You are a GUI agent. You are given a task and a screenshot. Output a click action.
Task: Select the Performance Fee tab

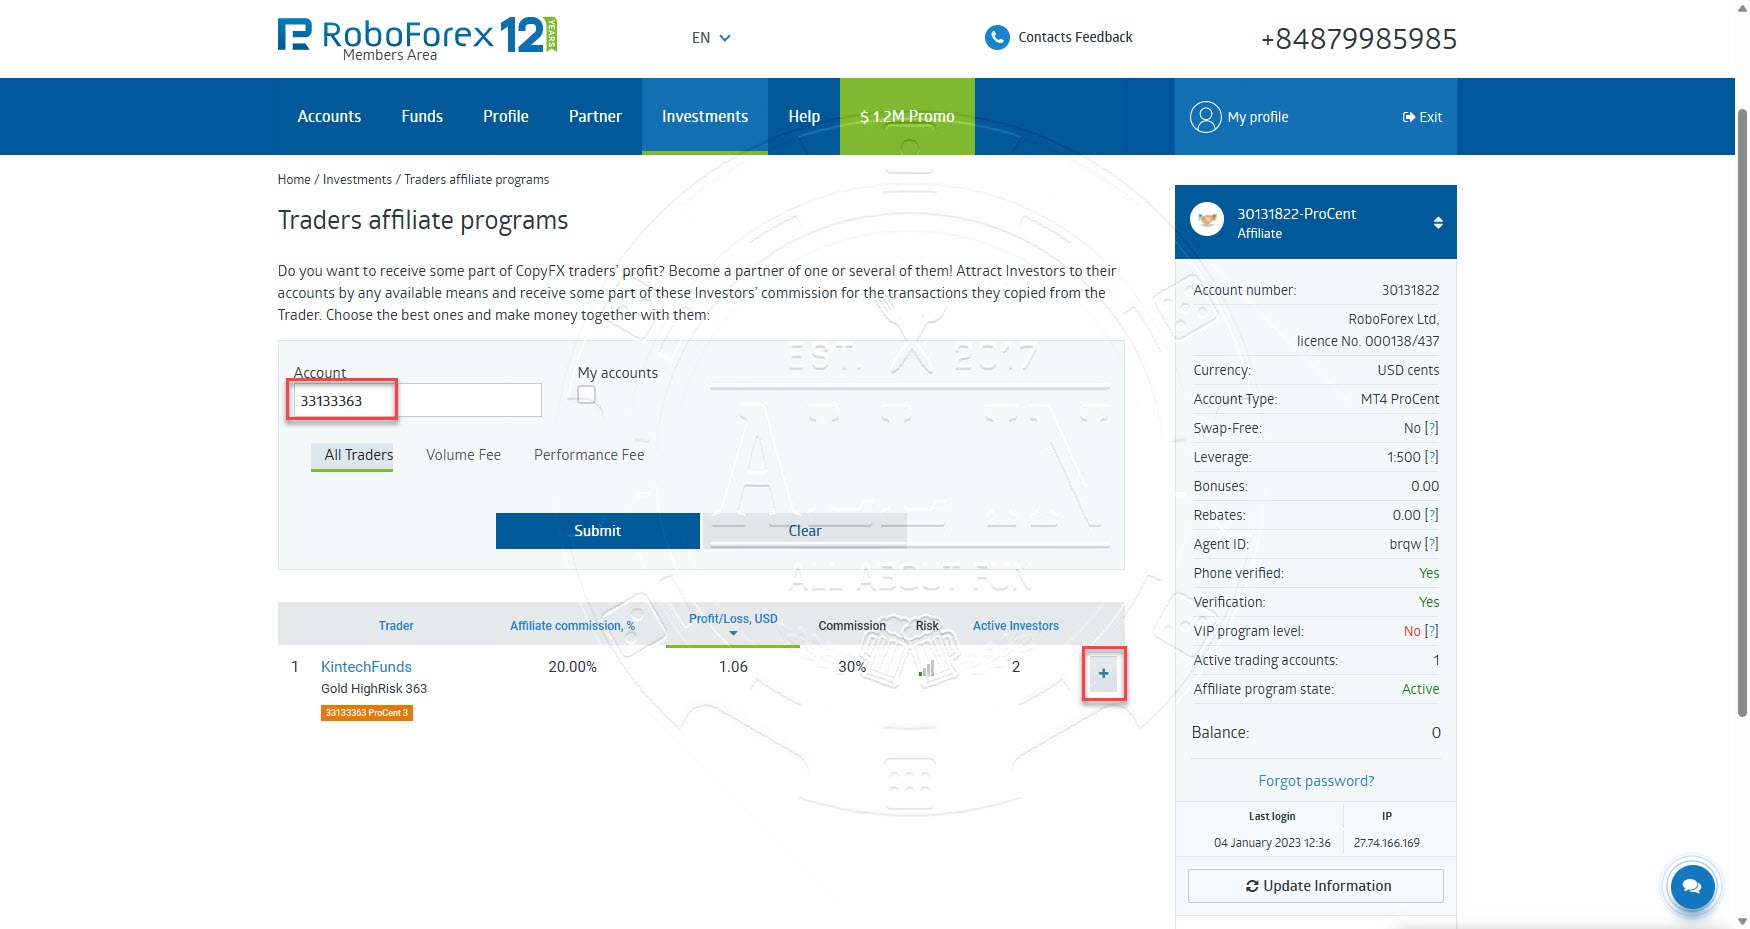tap(589, 455)
